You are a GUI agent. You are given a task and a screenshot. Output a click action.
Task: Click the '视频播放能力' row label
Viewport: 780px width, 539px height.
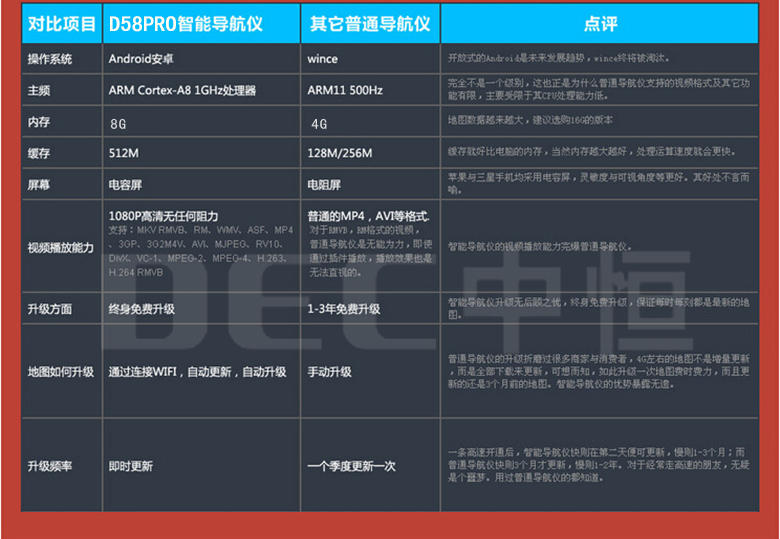point(61,248)
